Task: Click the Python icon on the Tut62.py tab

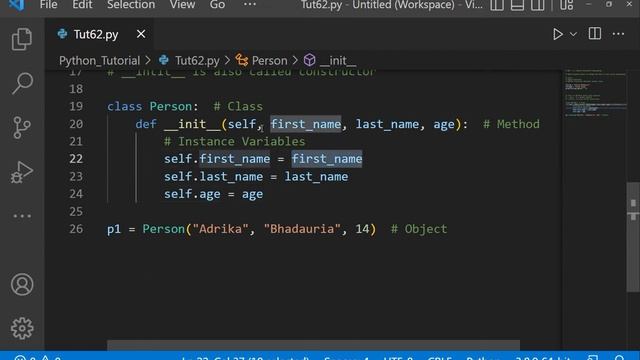Action: tap(62, 33)
